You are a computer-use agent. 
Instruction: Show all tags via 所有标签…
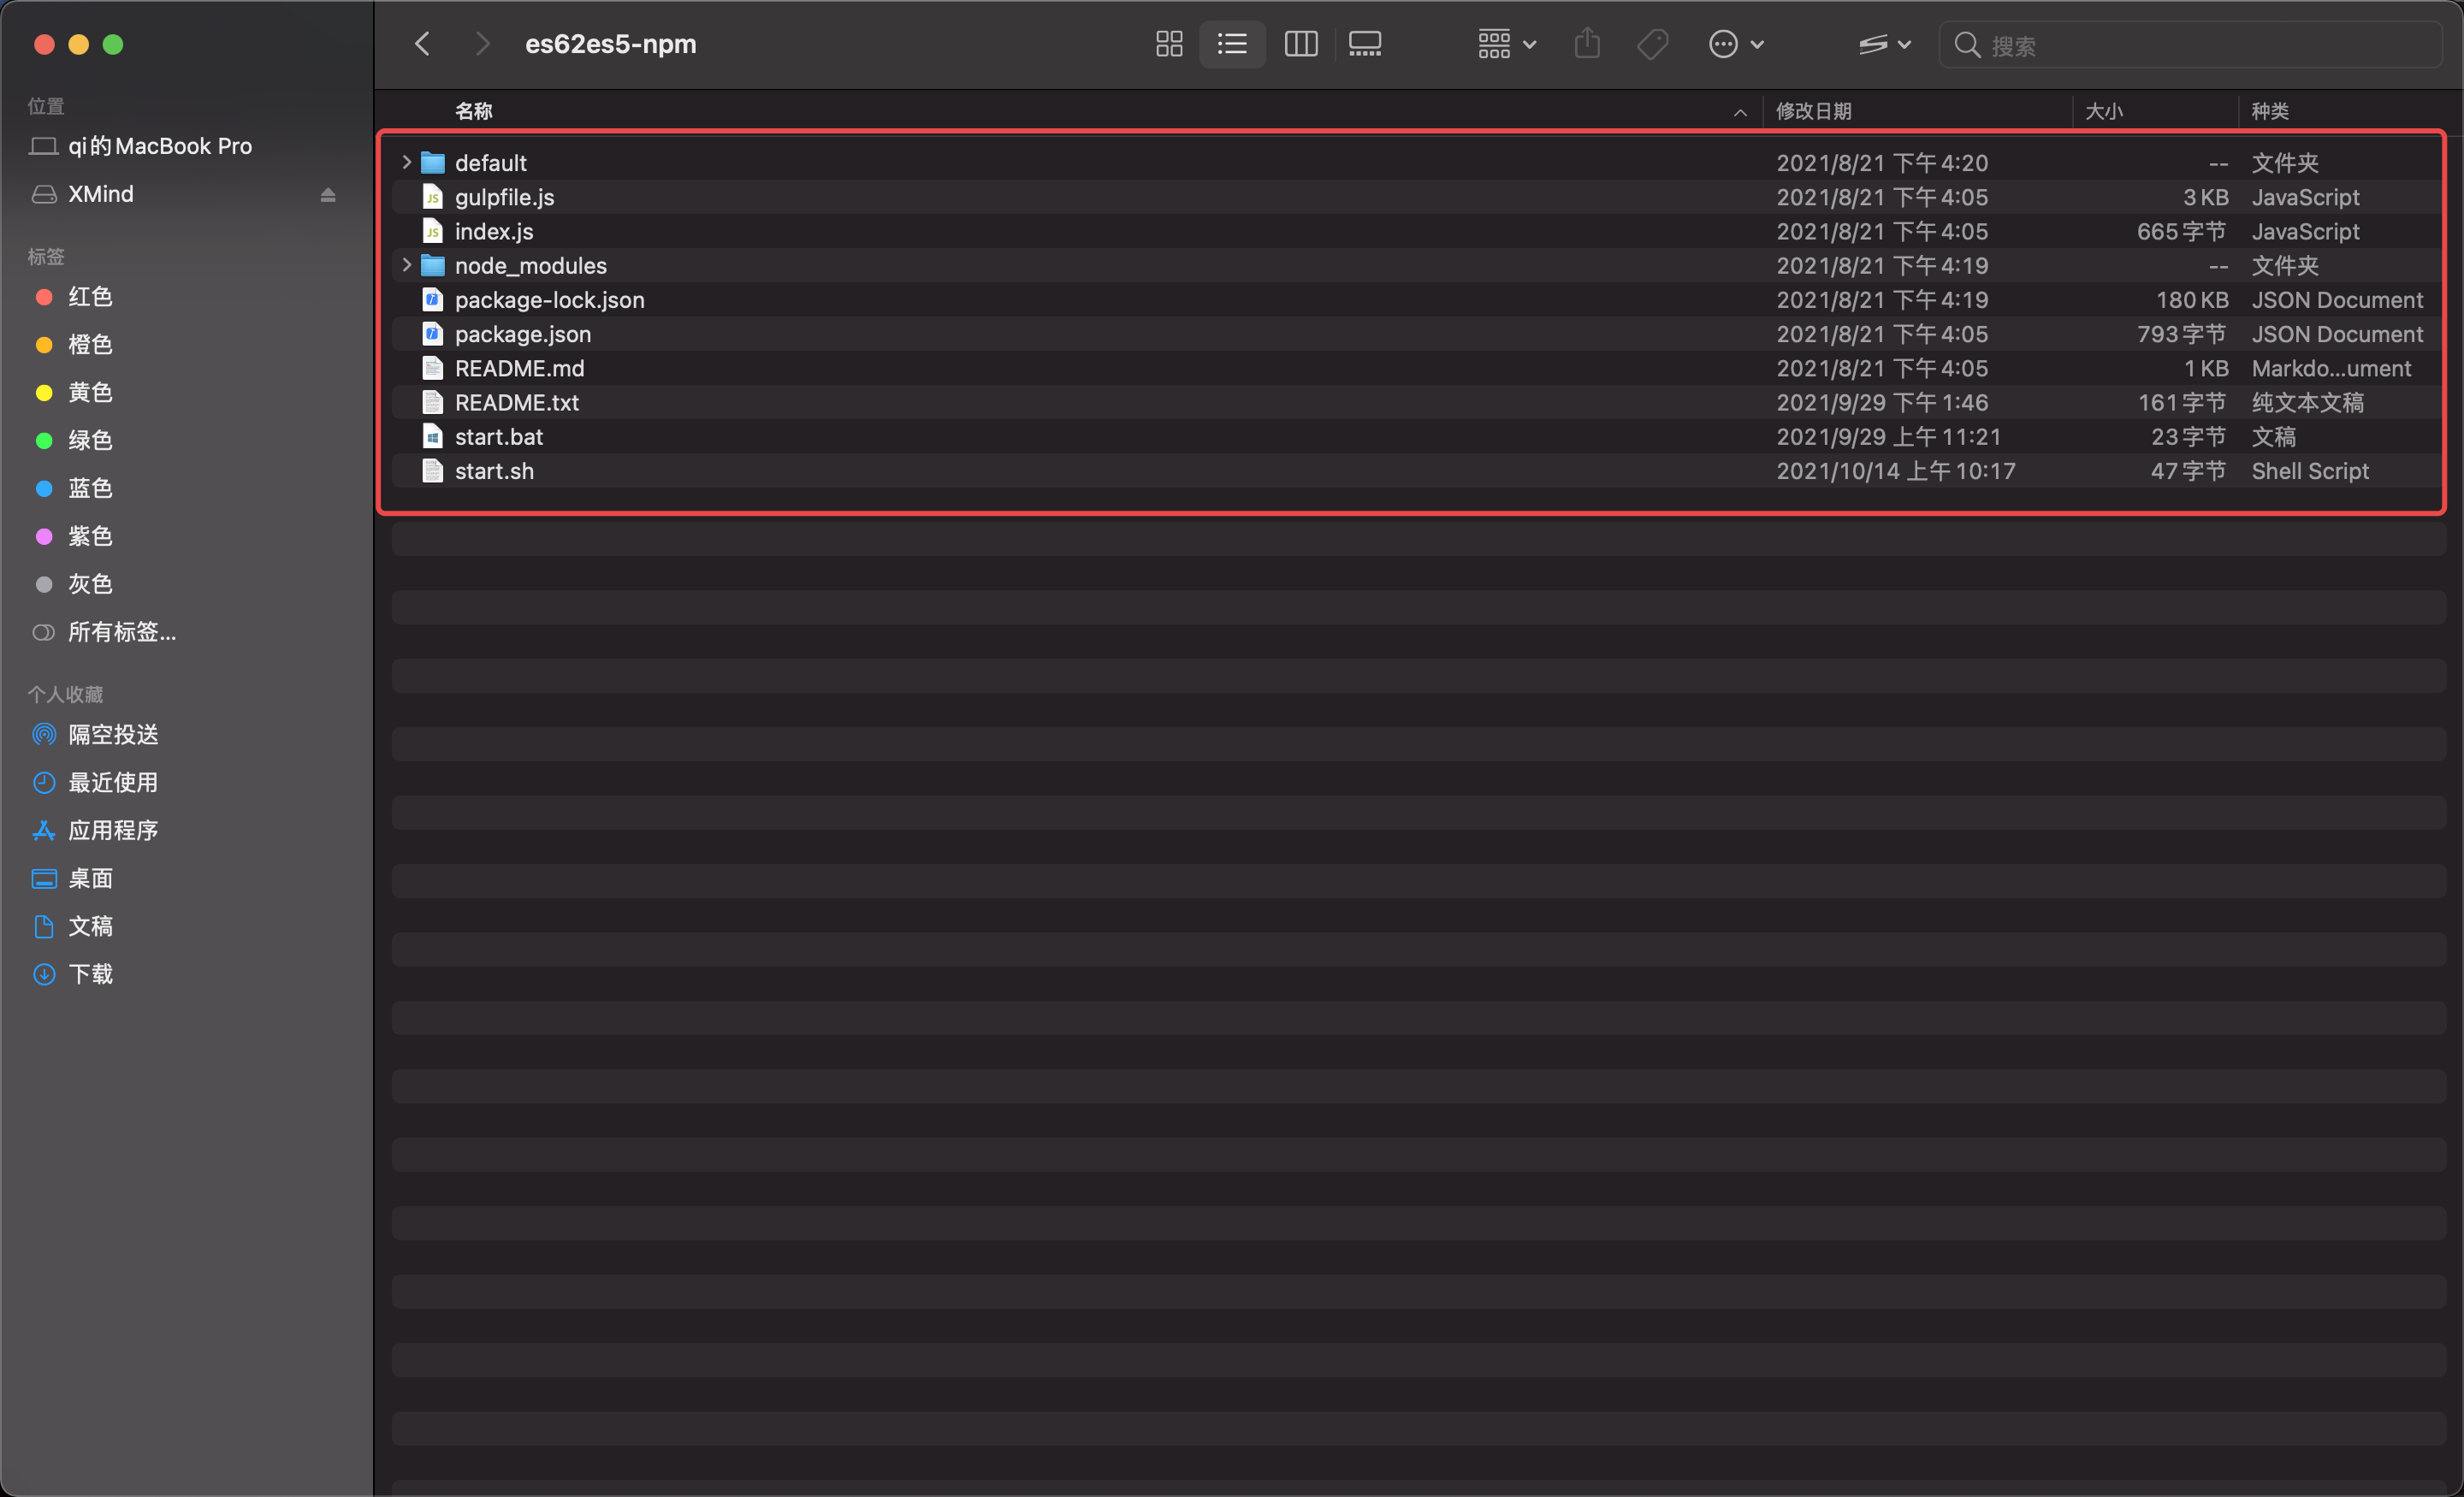121,632
